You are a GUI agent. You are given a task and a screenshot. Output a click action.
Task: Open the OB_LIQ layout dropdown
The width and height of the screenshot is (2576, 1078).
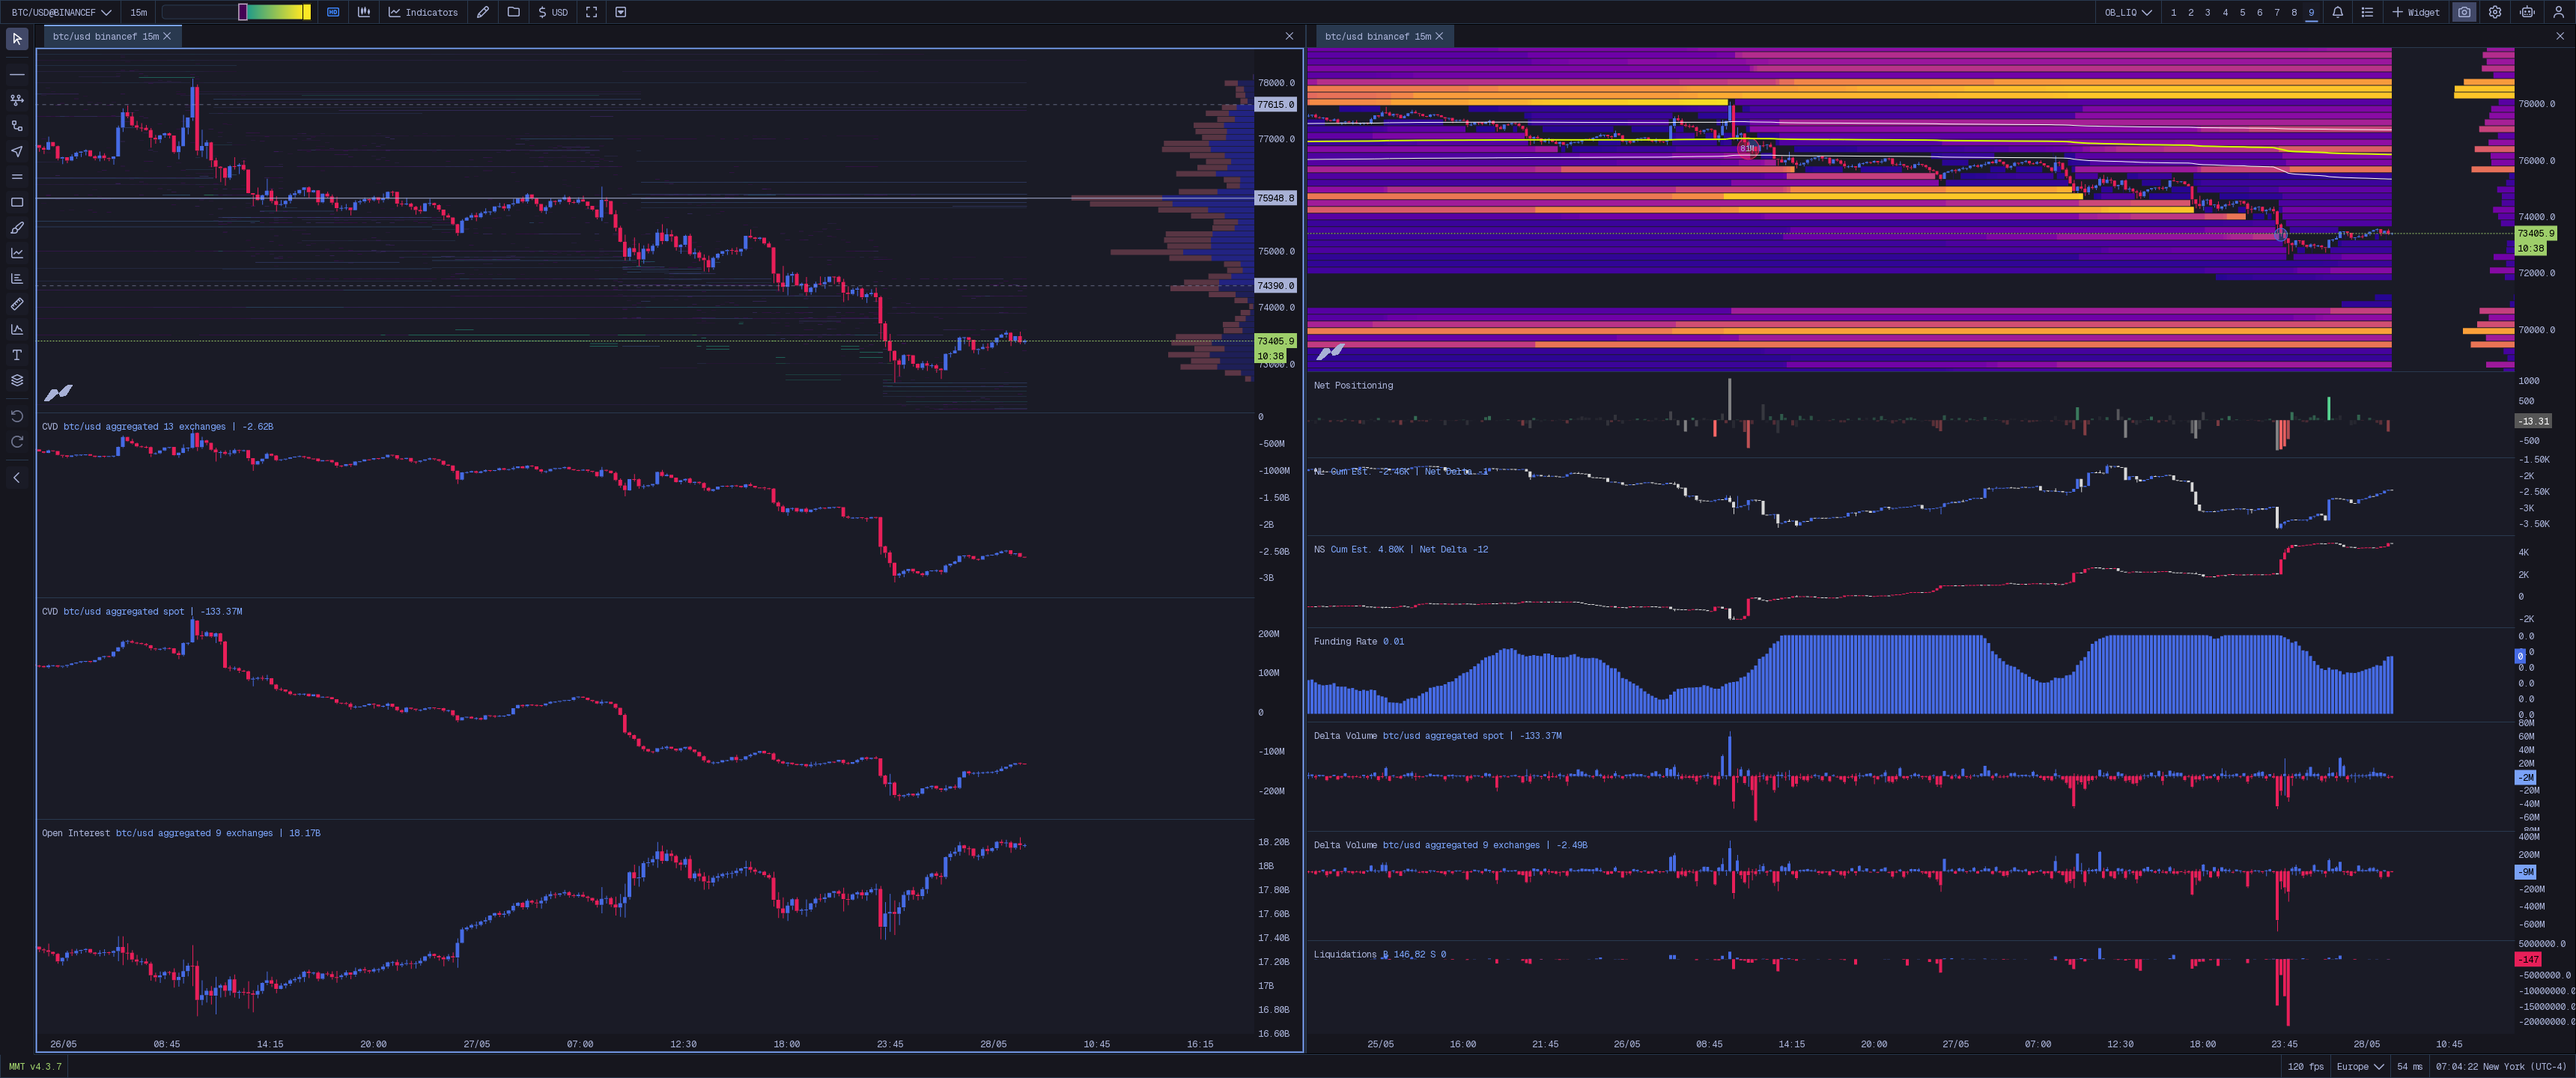click(x=2128, y=12)
